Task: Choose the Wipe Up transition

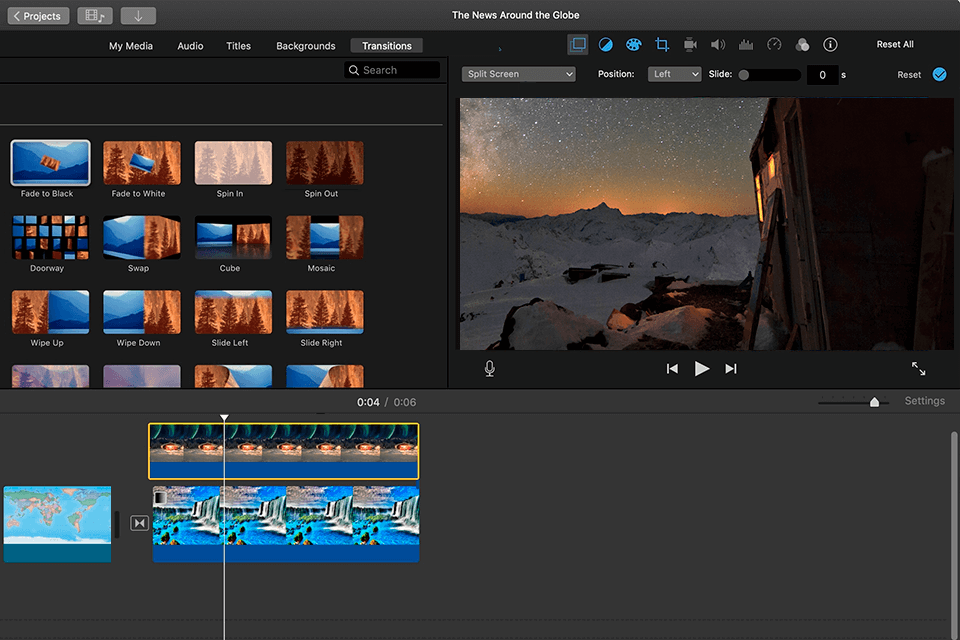Action: [x=50, y=312]
